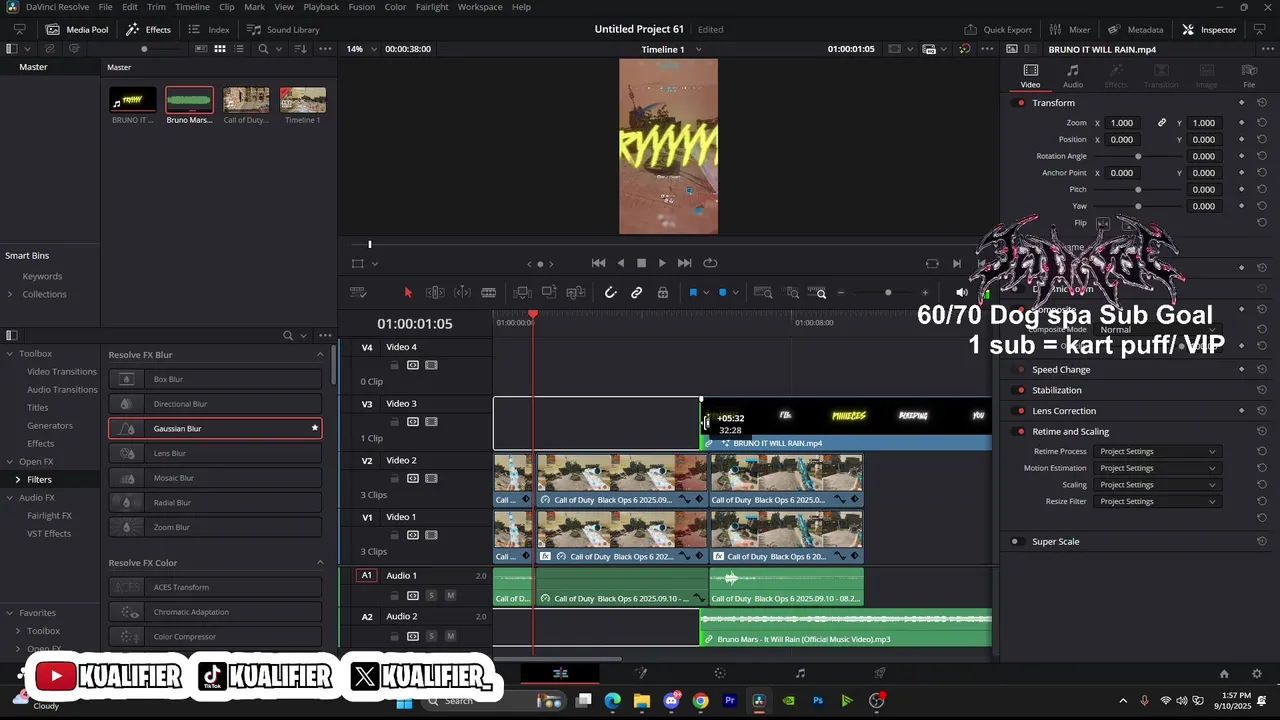Open the Fairlight page music icon
Viewport: 1280px width, 720px height.
pyautogui.click(x=800, y=673)
